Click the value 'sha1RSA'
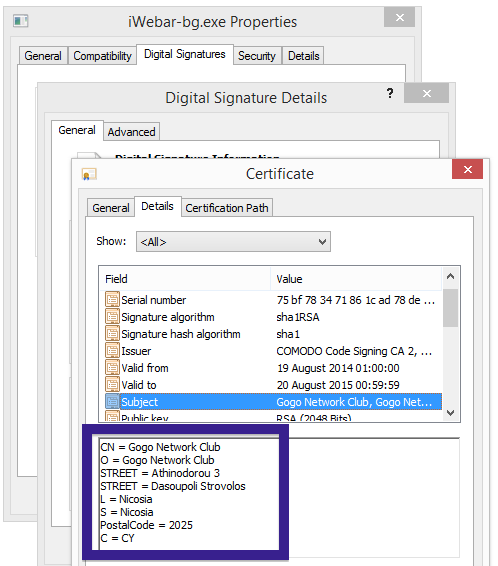Screen dimensions: 498x566 [x=298, y=317]
